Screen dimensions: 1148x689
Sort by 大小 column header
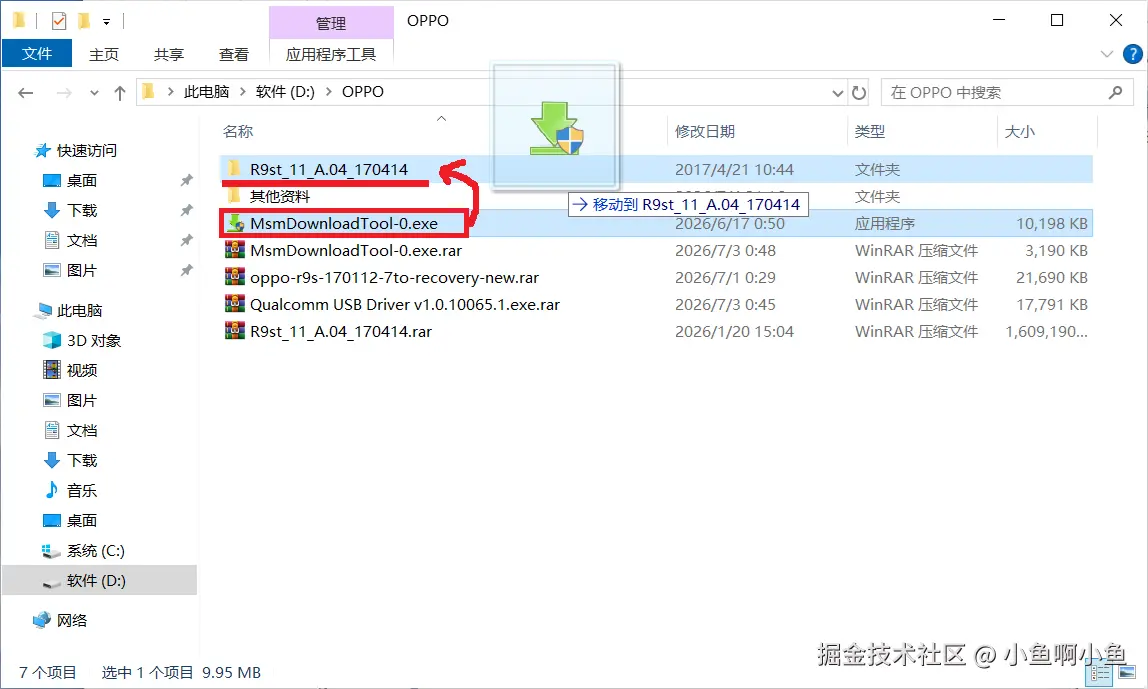coord(1019,131)
